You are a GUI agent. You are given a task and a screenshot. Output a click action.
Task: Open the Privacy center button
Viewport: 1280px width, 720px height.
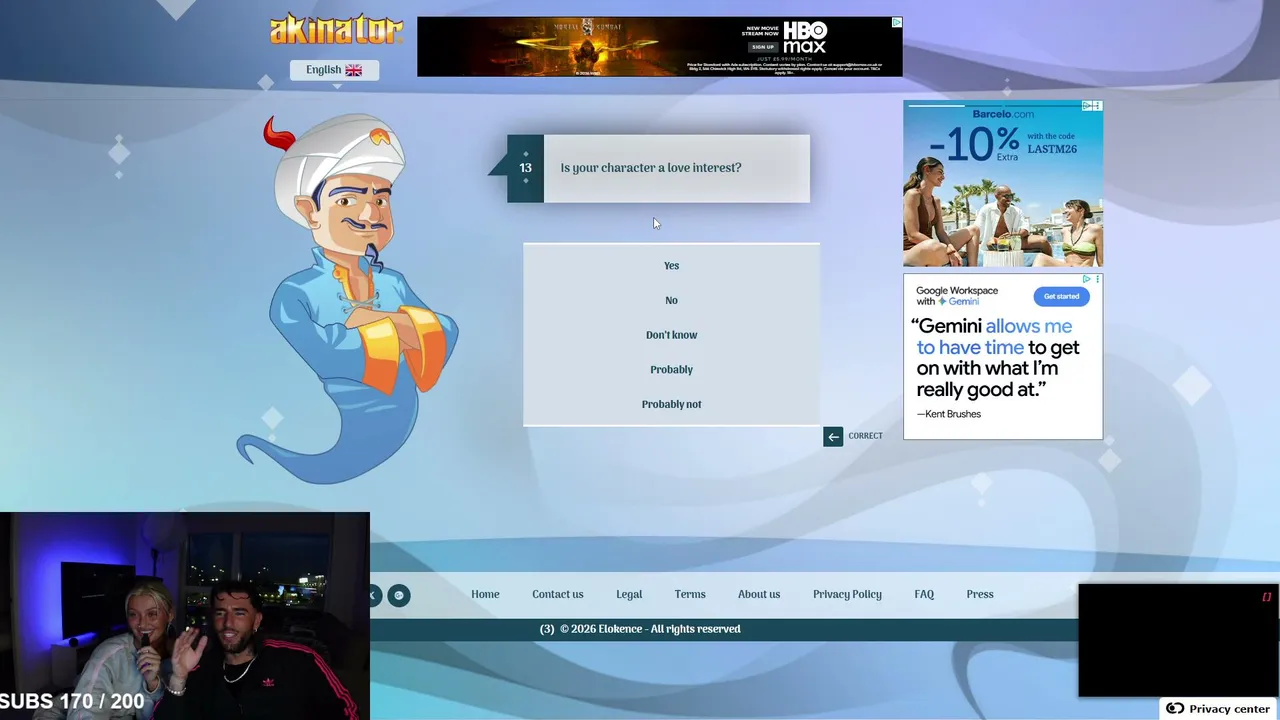[1219, 709]
